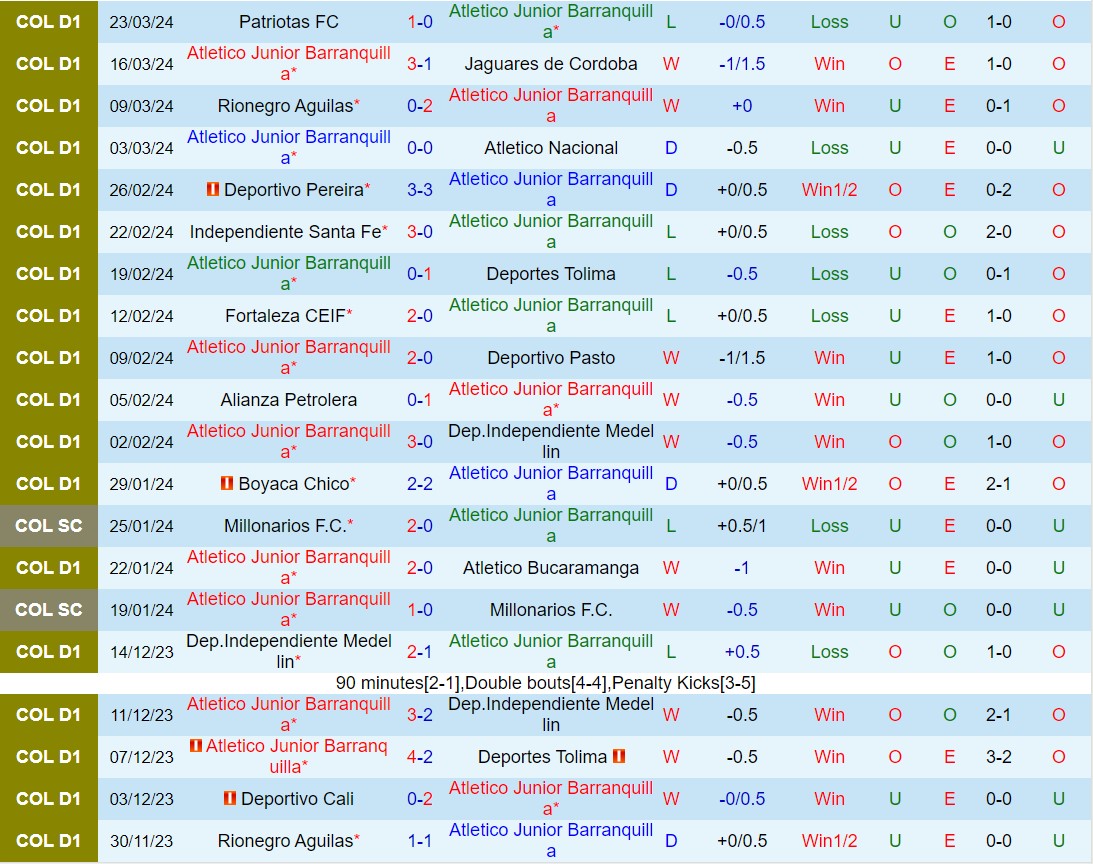
Task: Open the Patriotas FC team link
Action: (x=289, y=22)
